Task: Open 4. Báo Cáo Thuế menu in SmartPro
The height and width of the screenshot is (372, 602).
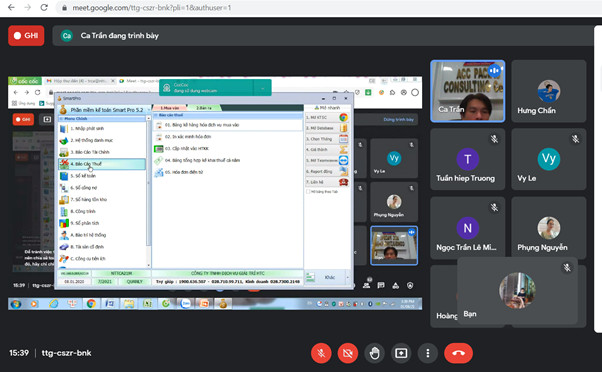Action: tap(102, 164)
